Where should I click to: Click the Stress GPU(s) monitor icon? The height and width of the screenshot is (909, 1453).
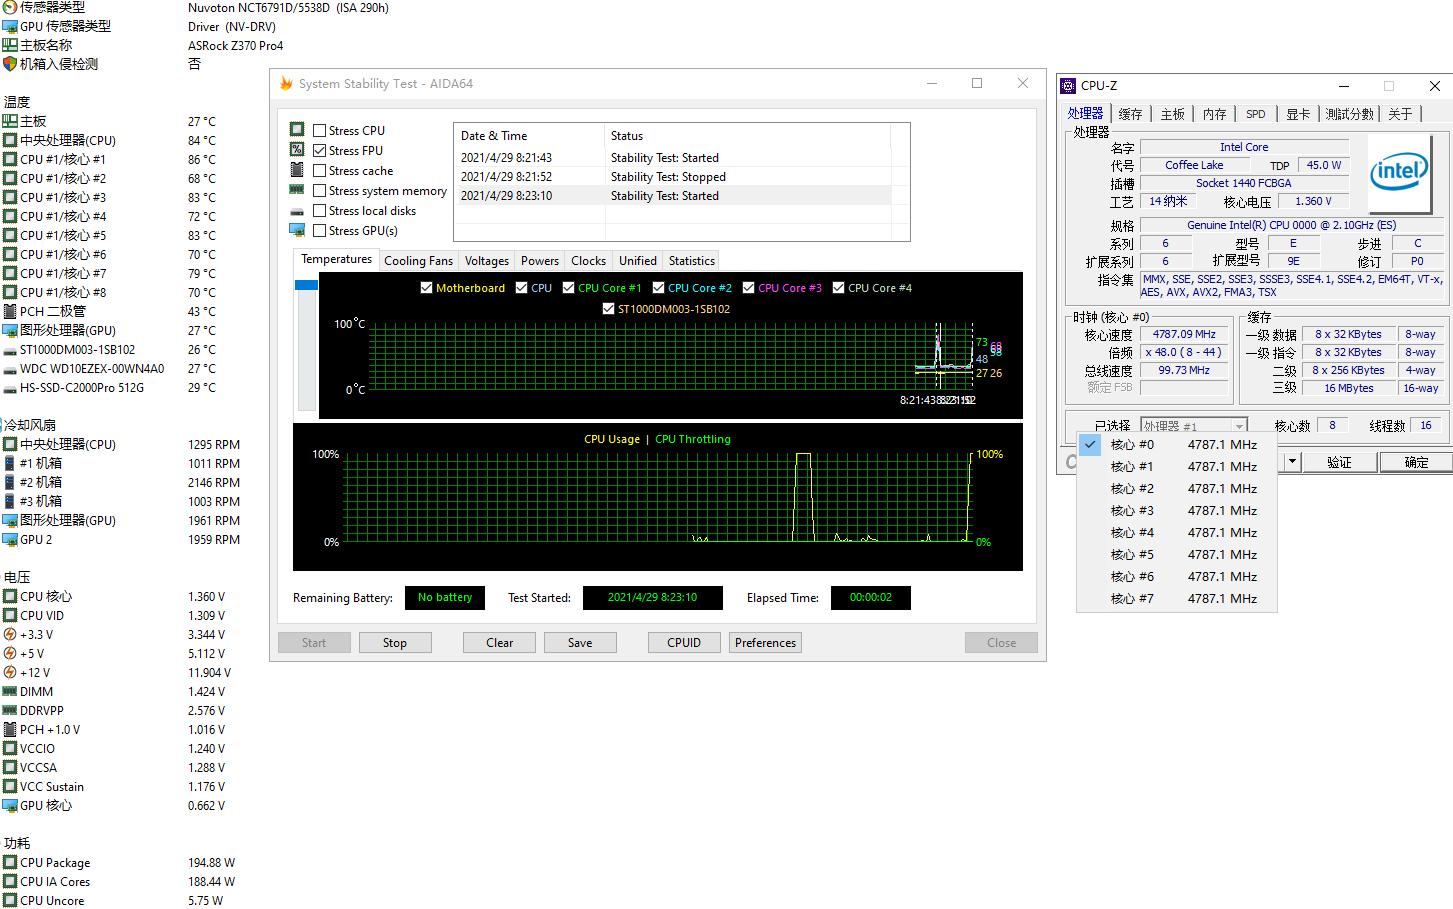tap(296, 229)
